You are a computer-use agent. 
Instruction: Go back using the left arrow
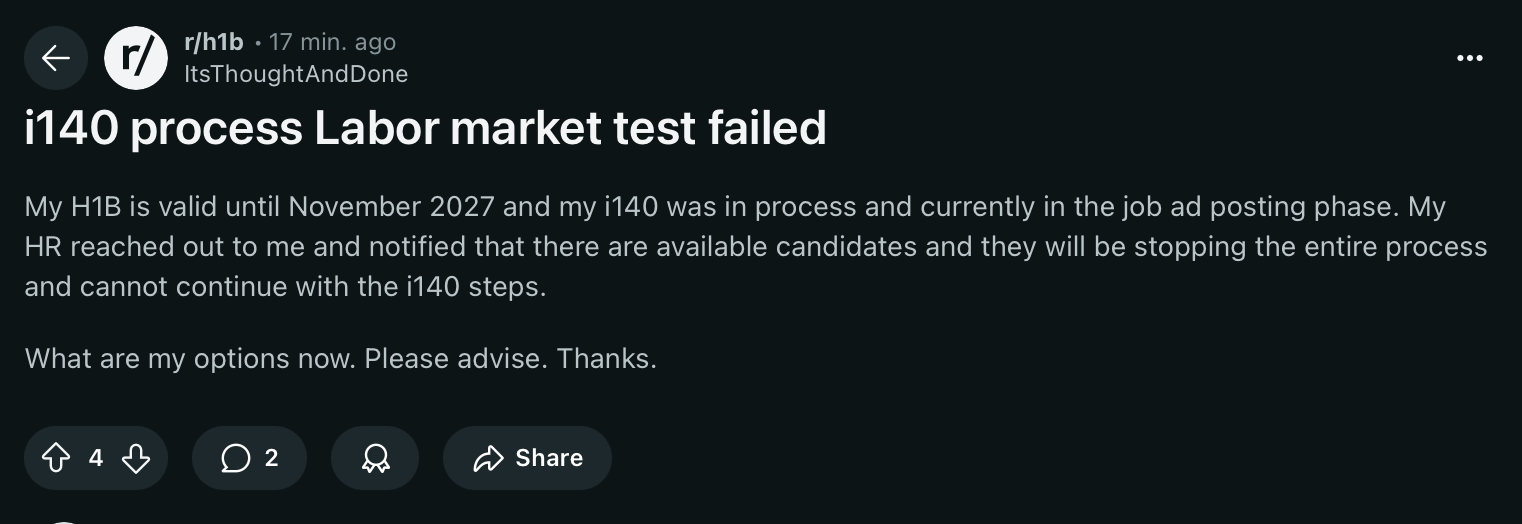pyautogui.click(x=56, y=58)
